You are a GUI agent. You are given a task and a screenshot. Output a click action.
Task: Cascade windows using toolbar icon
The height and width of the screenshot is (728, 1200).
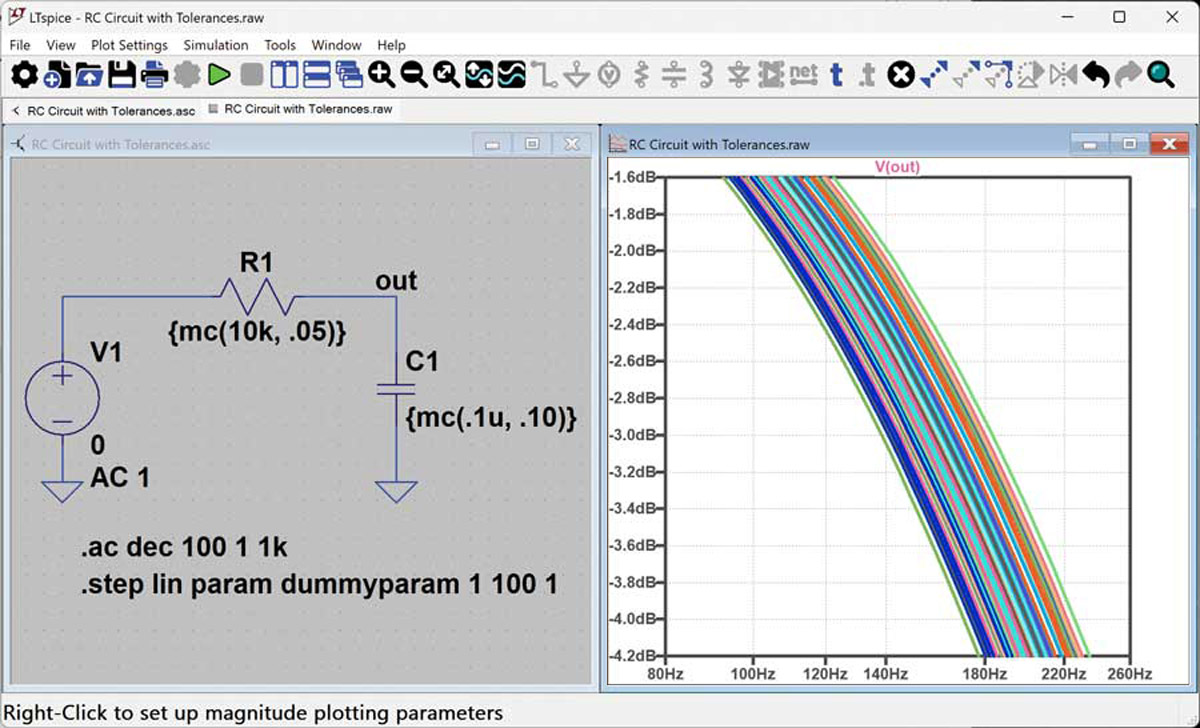[349, 74]
